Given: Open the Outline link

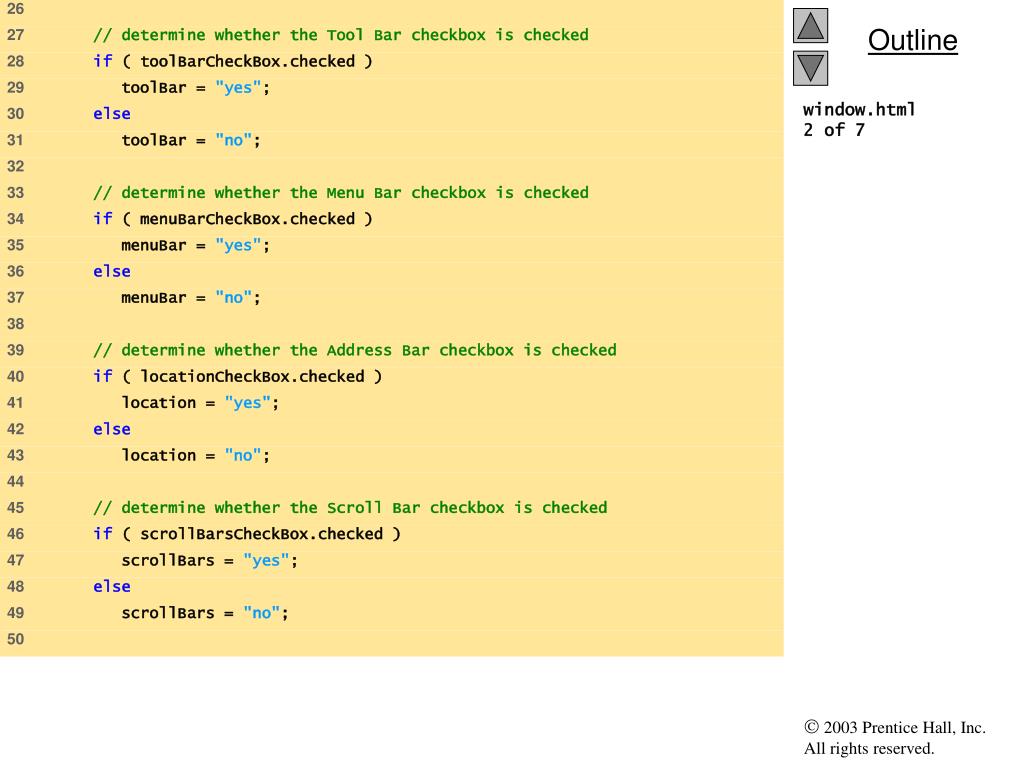Looking at the screenshot, I should pyautogui.click(x=912, y=40).
